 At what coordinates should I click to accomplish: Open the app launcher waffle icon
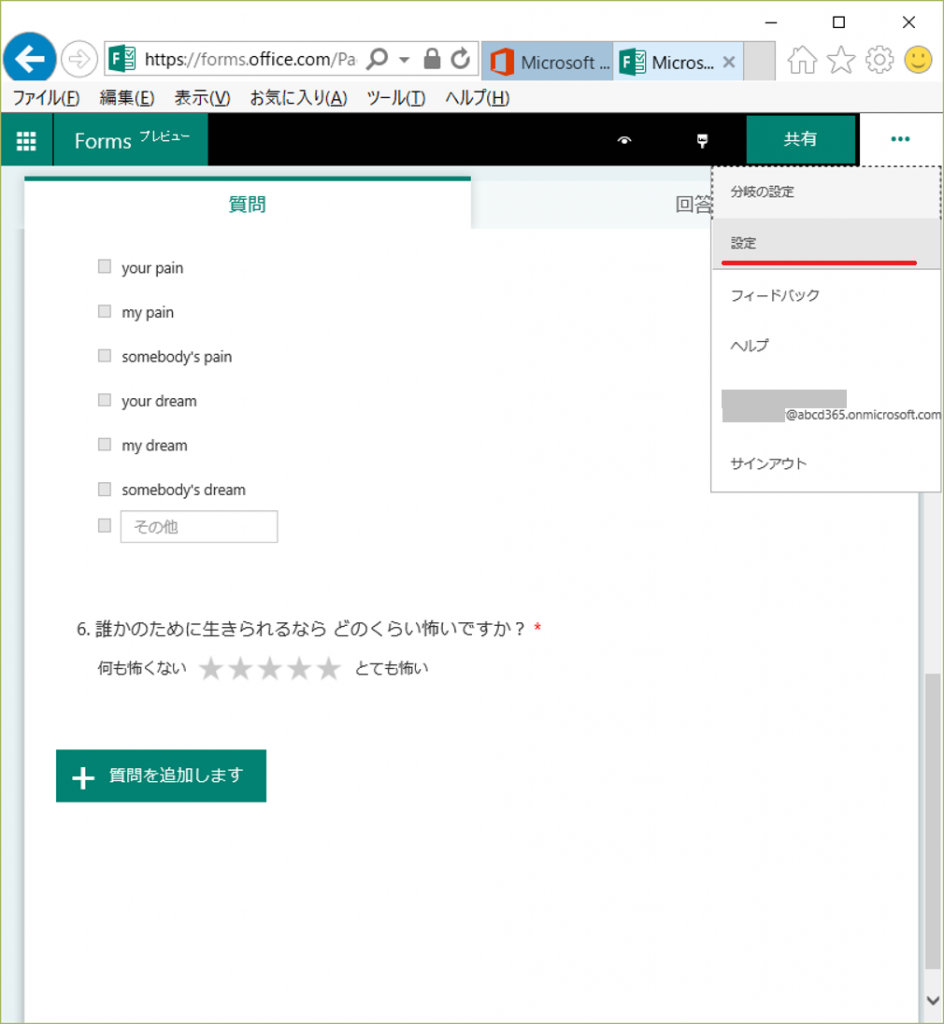click(26, 140)
